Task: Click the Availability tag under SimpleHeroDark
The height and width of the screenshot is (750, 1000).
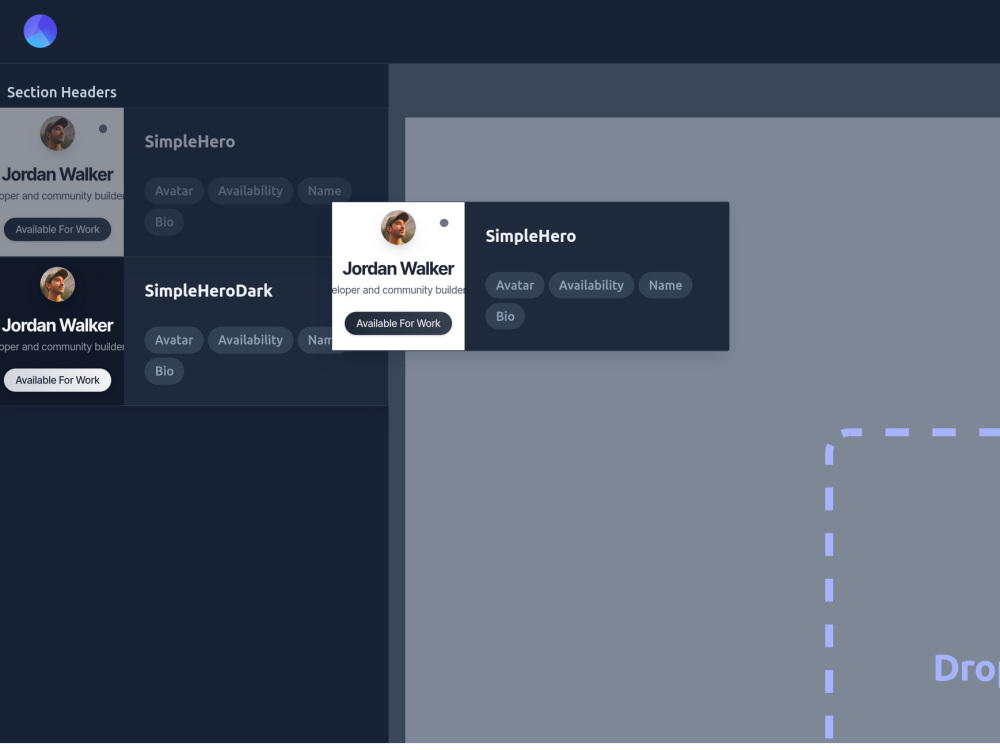Action: point(250,340)
